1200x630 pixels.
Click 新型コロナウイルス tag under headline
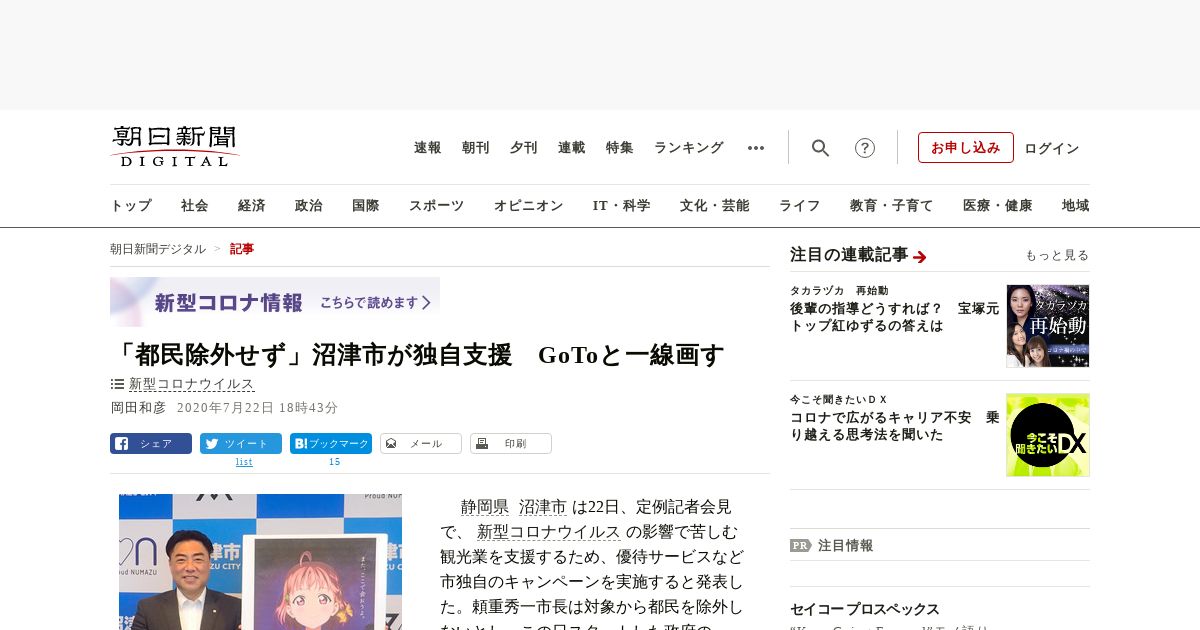(x=192, y=384)
